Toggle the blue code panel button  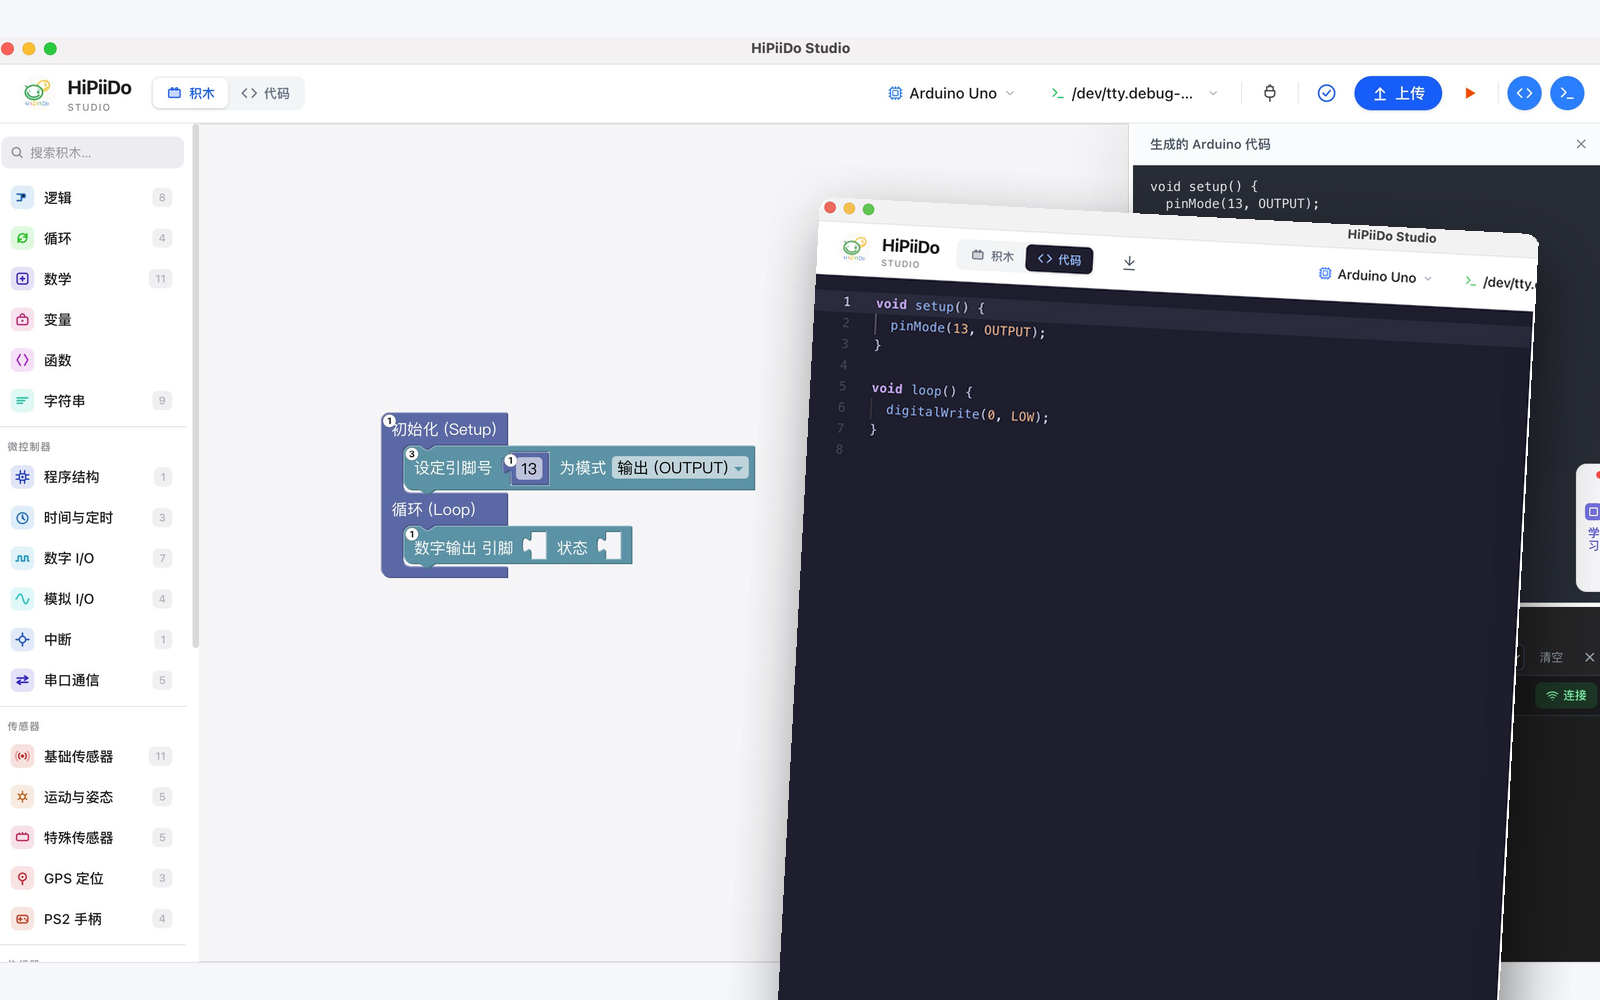1524,93
